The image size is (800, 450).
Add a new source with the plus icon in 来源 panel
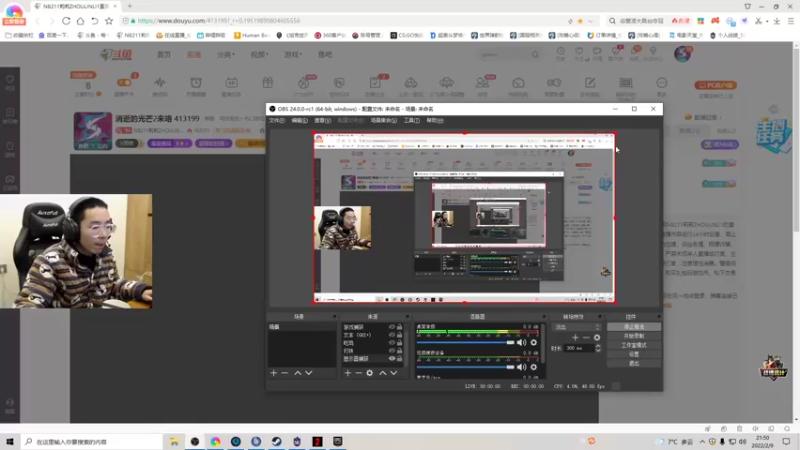click(347, 373)
